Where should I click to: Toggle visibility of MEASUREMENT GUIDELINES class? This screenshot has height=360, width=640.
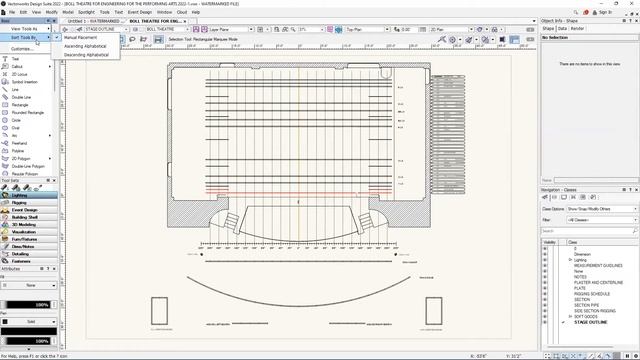(x=545, y=265)
